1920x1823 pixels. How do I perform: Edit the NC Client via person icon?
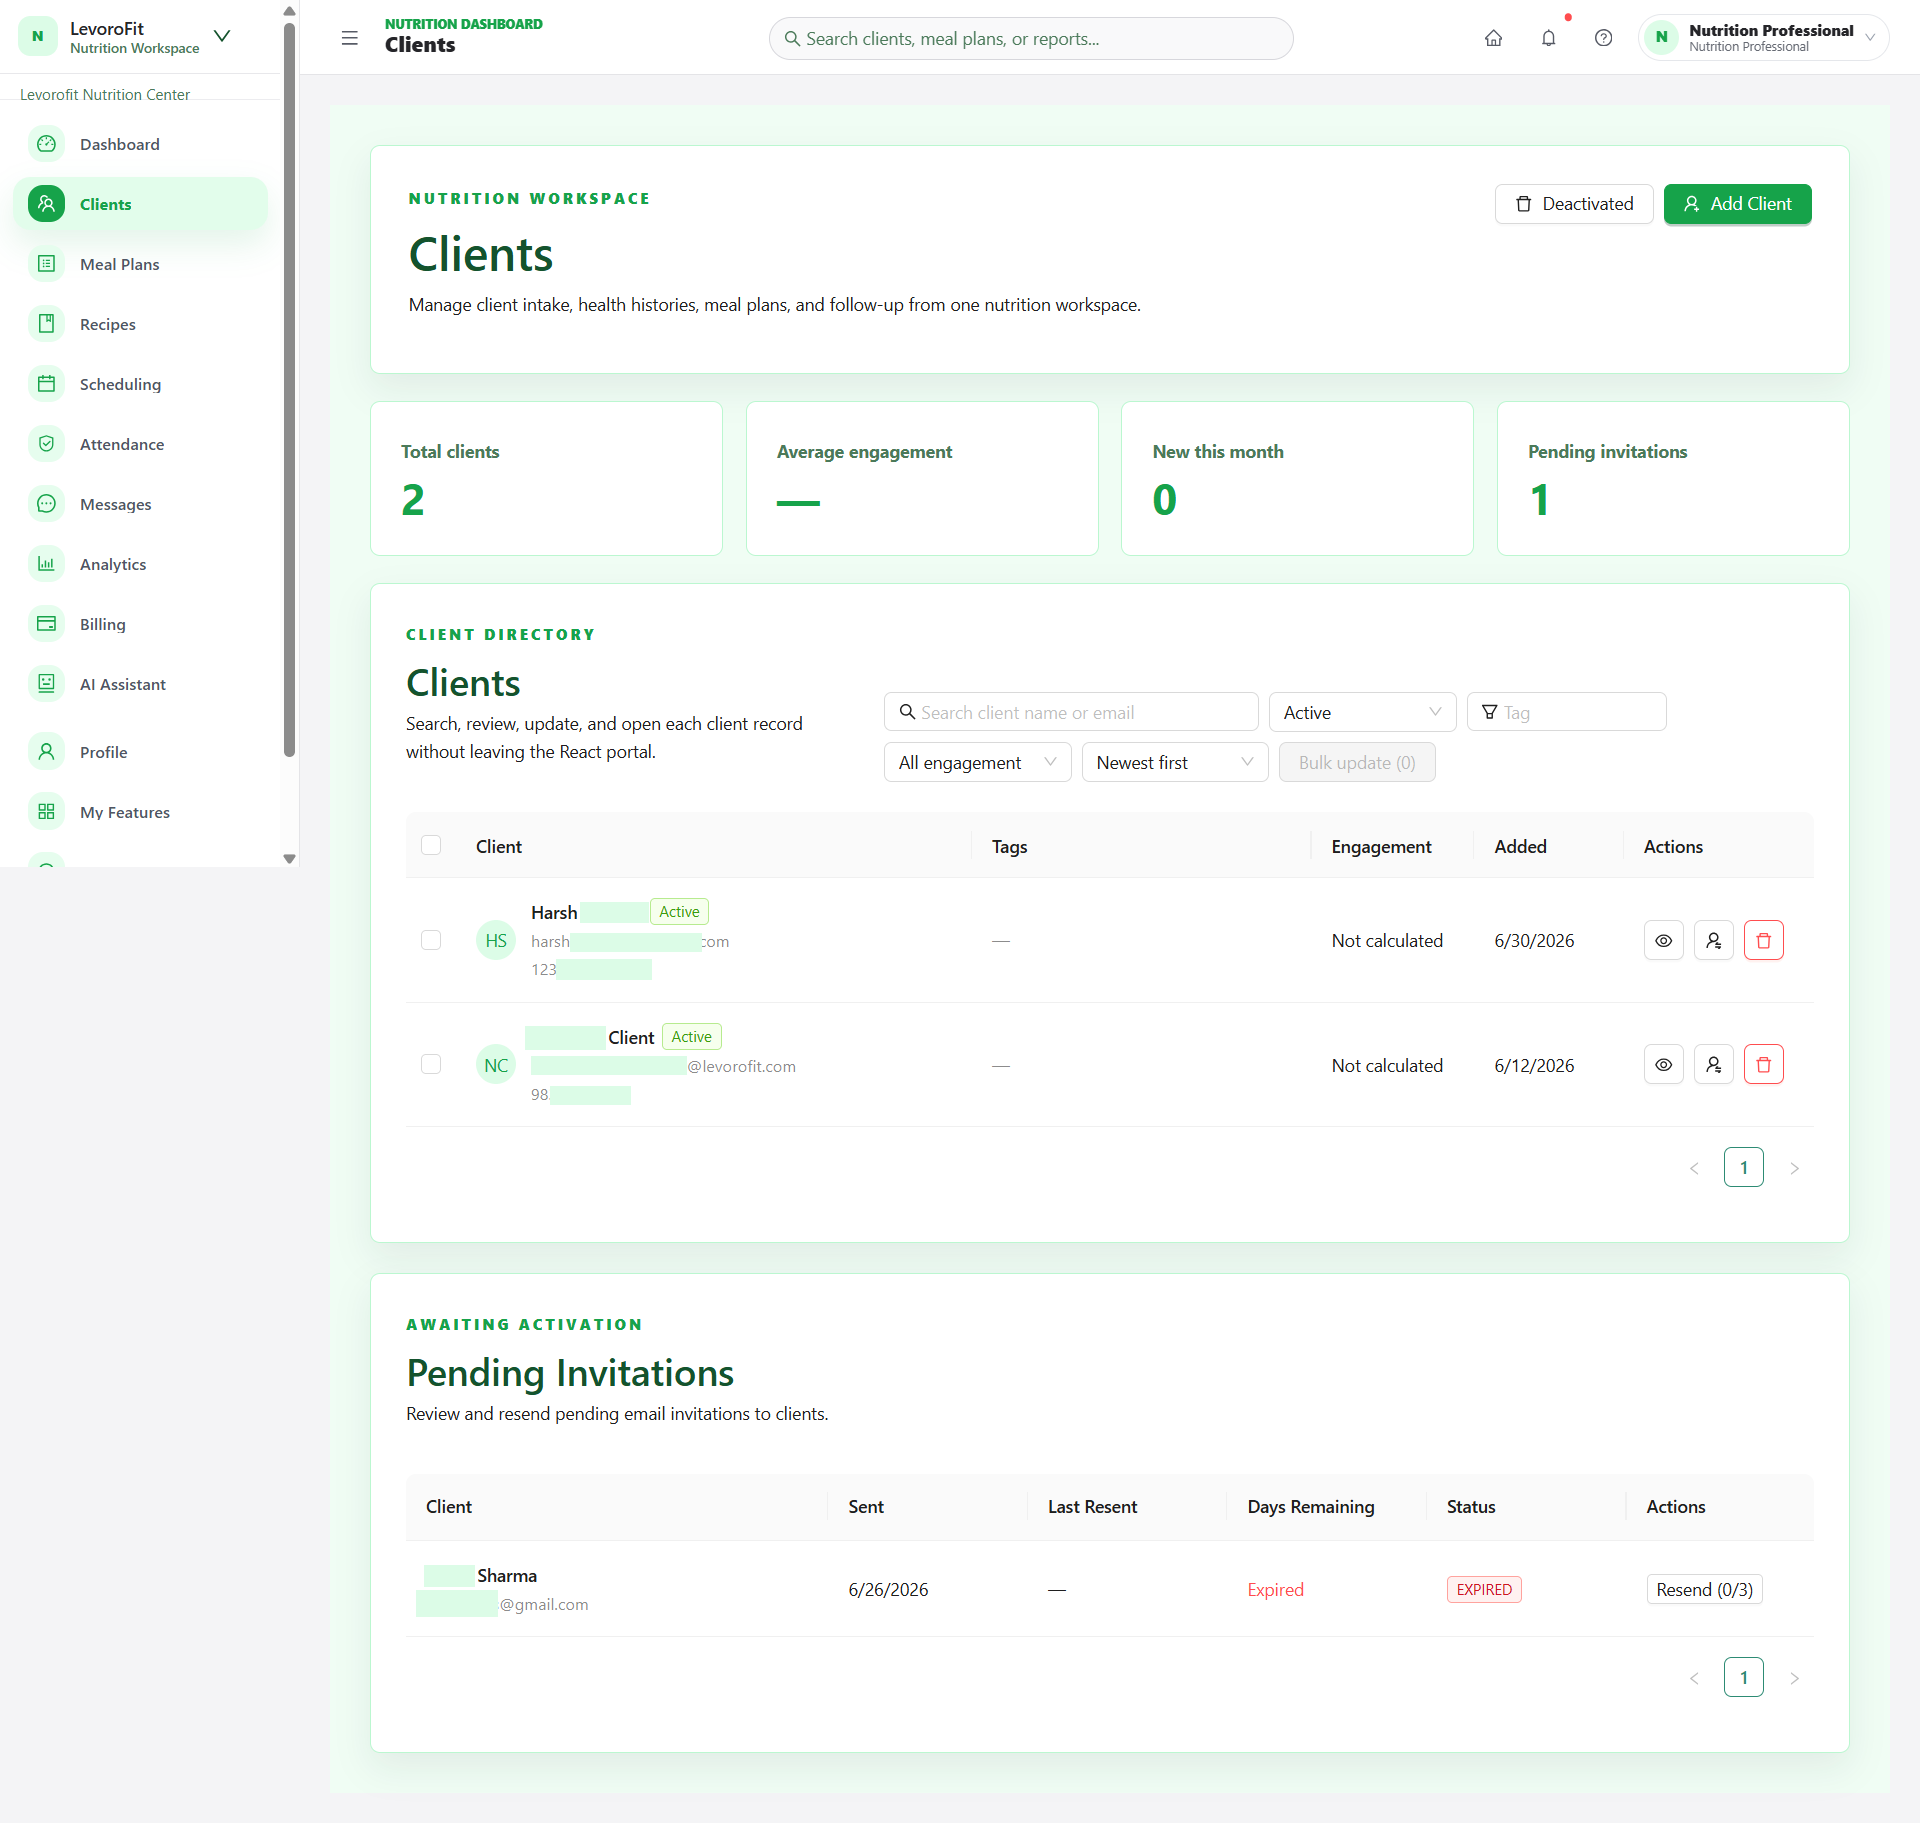pyautogui.click(x=1713, y=1065)
